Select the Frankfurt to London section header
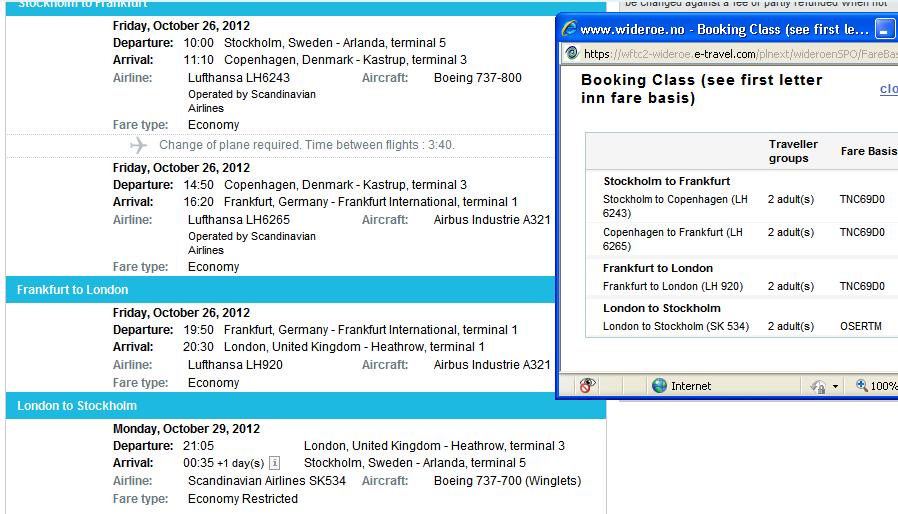Image resolution: width=898 pixels, height=514 pixels. [72, 290]
